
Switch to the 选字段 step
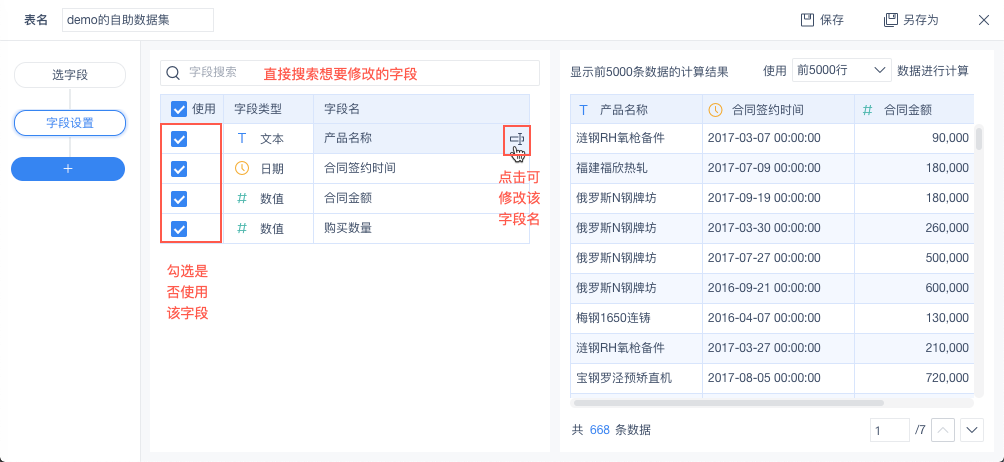[x=70, y=75]
